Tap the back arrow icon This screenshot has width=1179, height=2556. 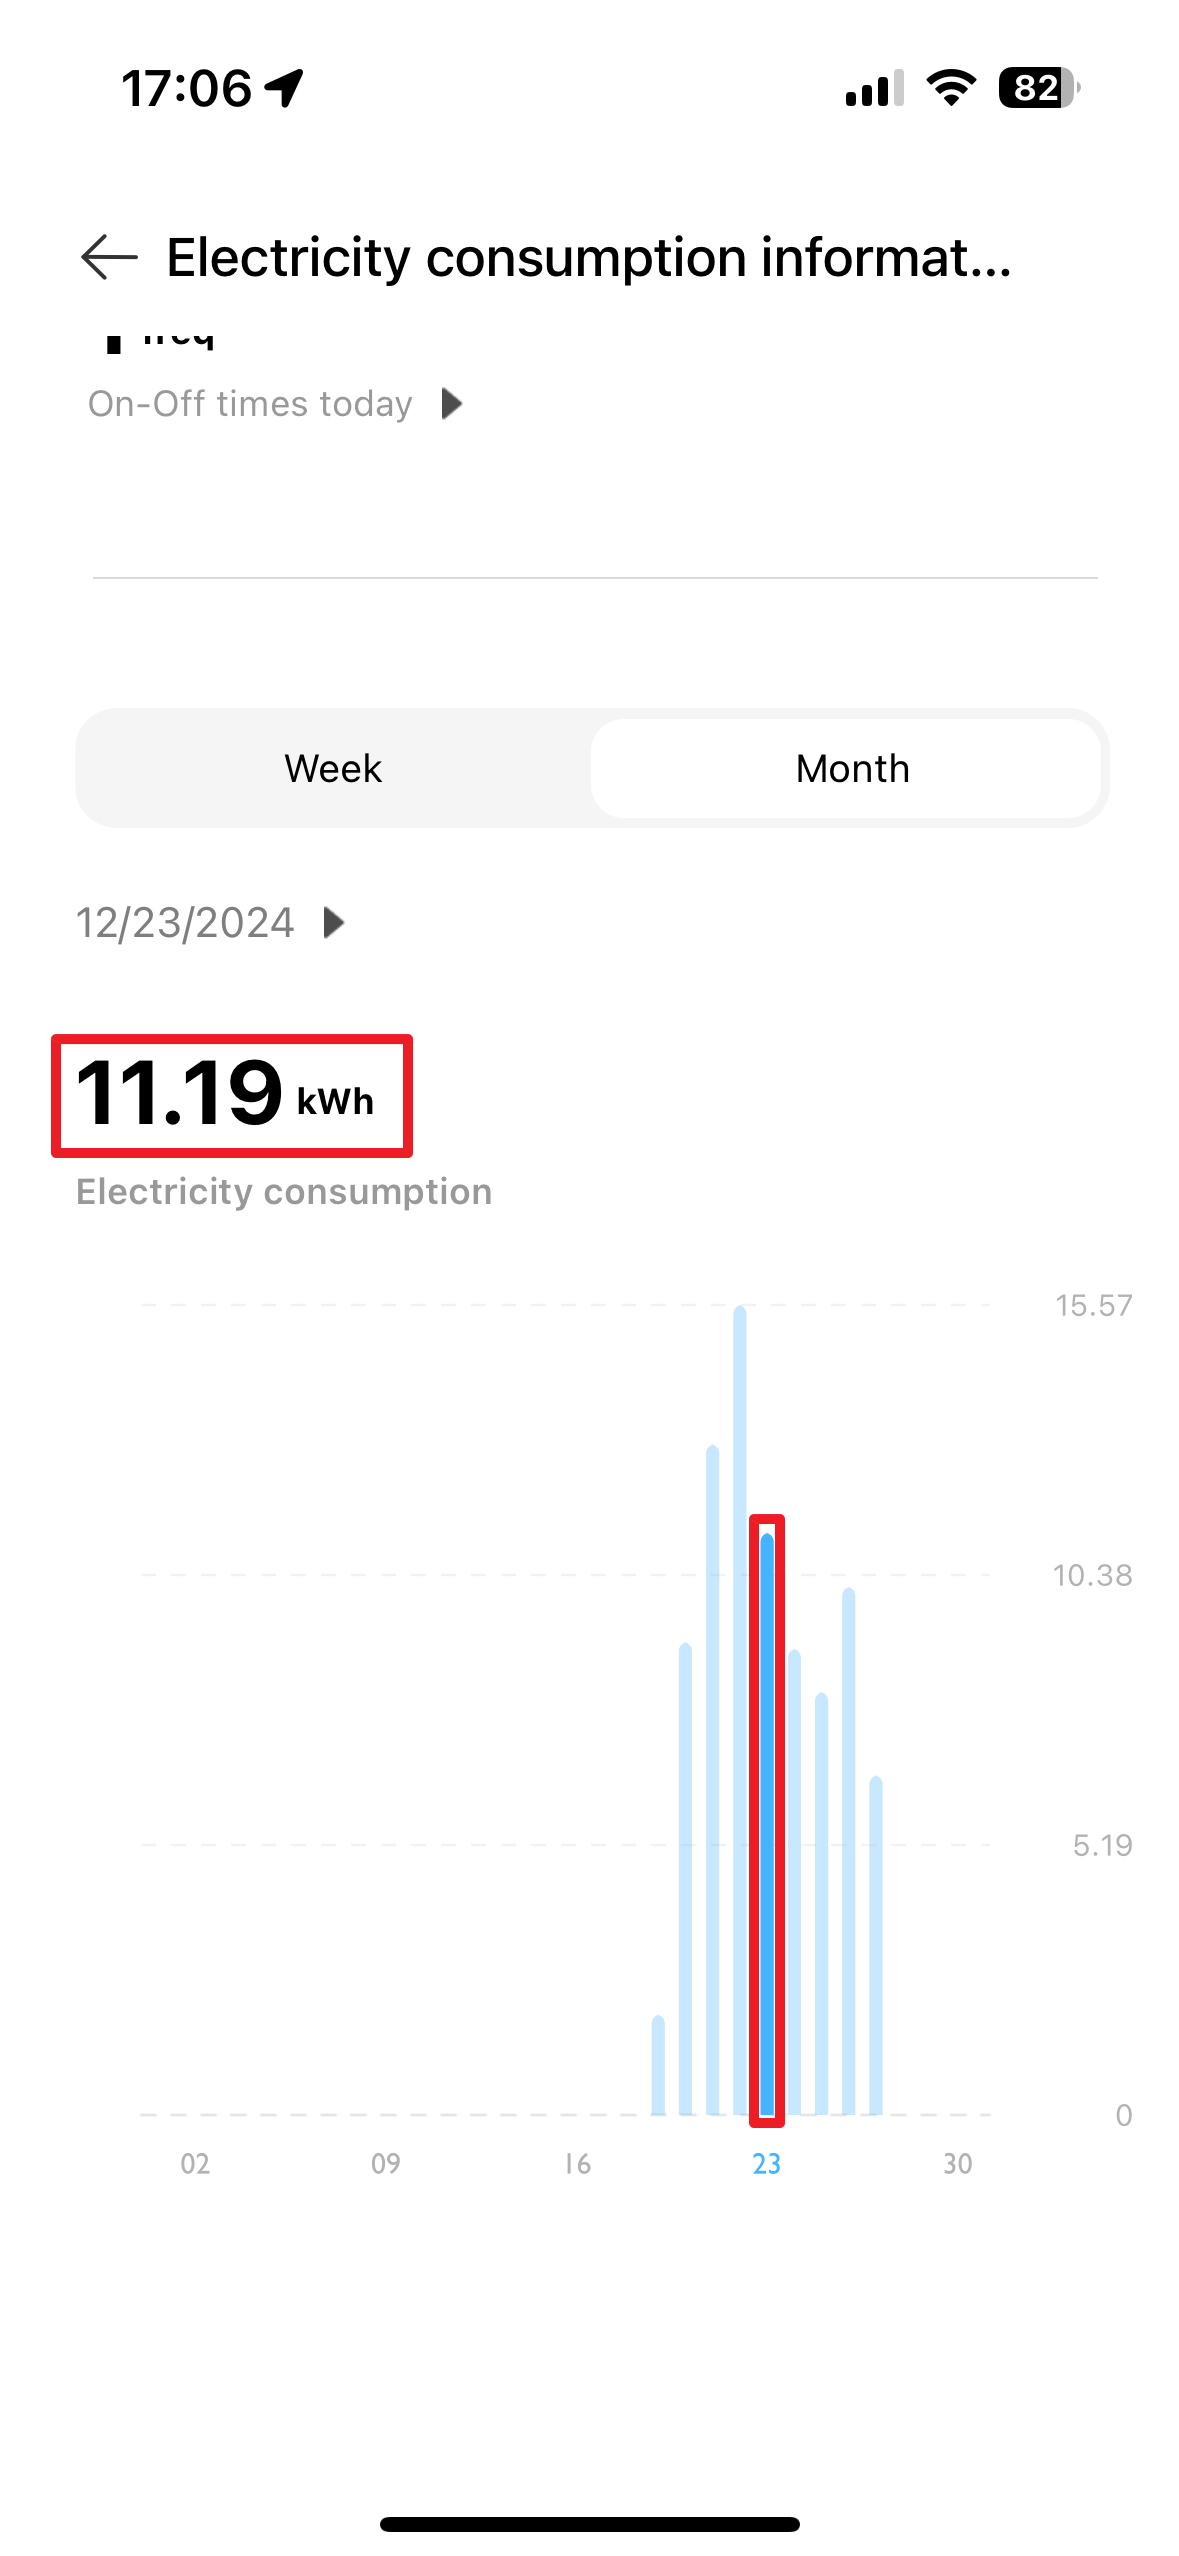click(109, 257)
